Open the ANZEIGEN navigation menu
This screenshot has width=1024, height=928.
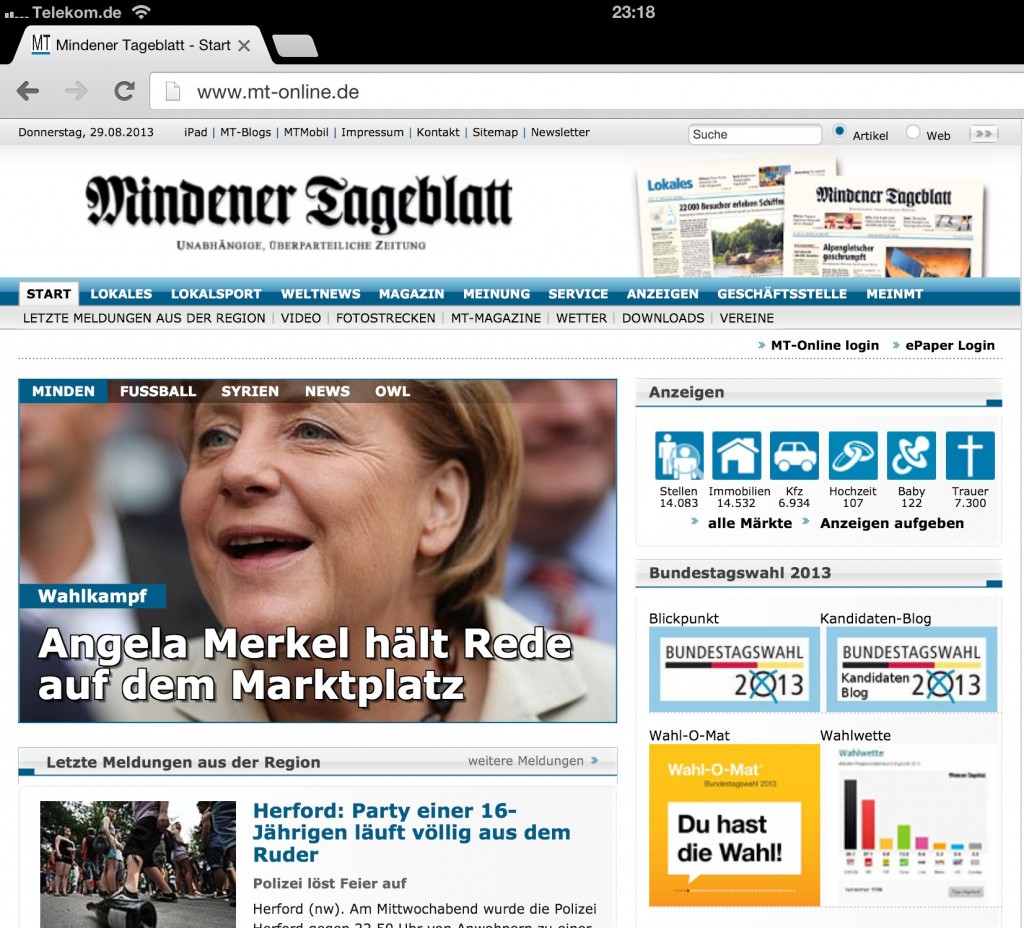coord(663,294)
